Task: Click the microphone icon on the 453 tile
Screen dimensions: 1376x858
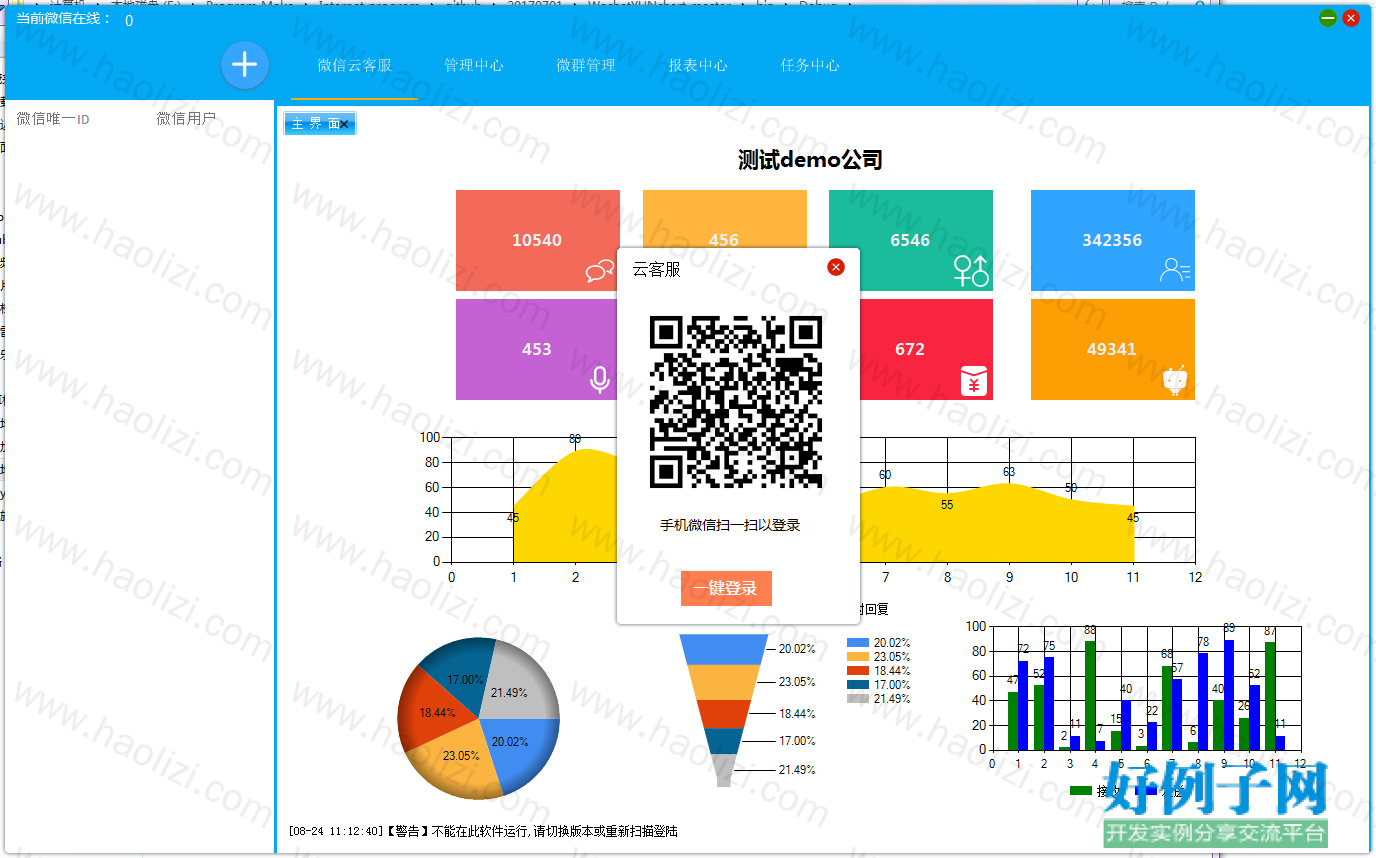Action: [600, 380]
